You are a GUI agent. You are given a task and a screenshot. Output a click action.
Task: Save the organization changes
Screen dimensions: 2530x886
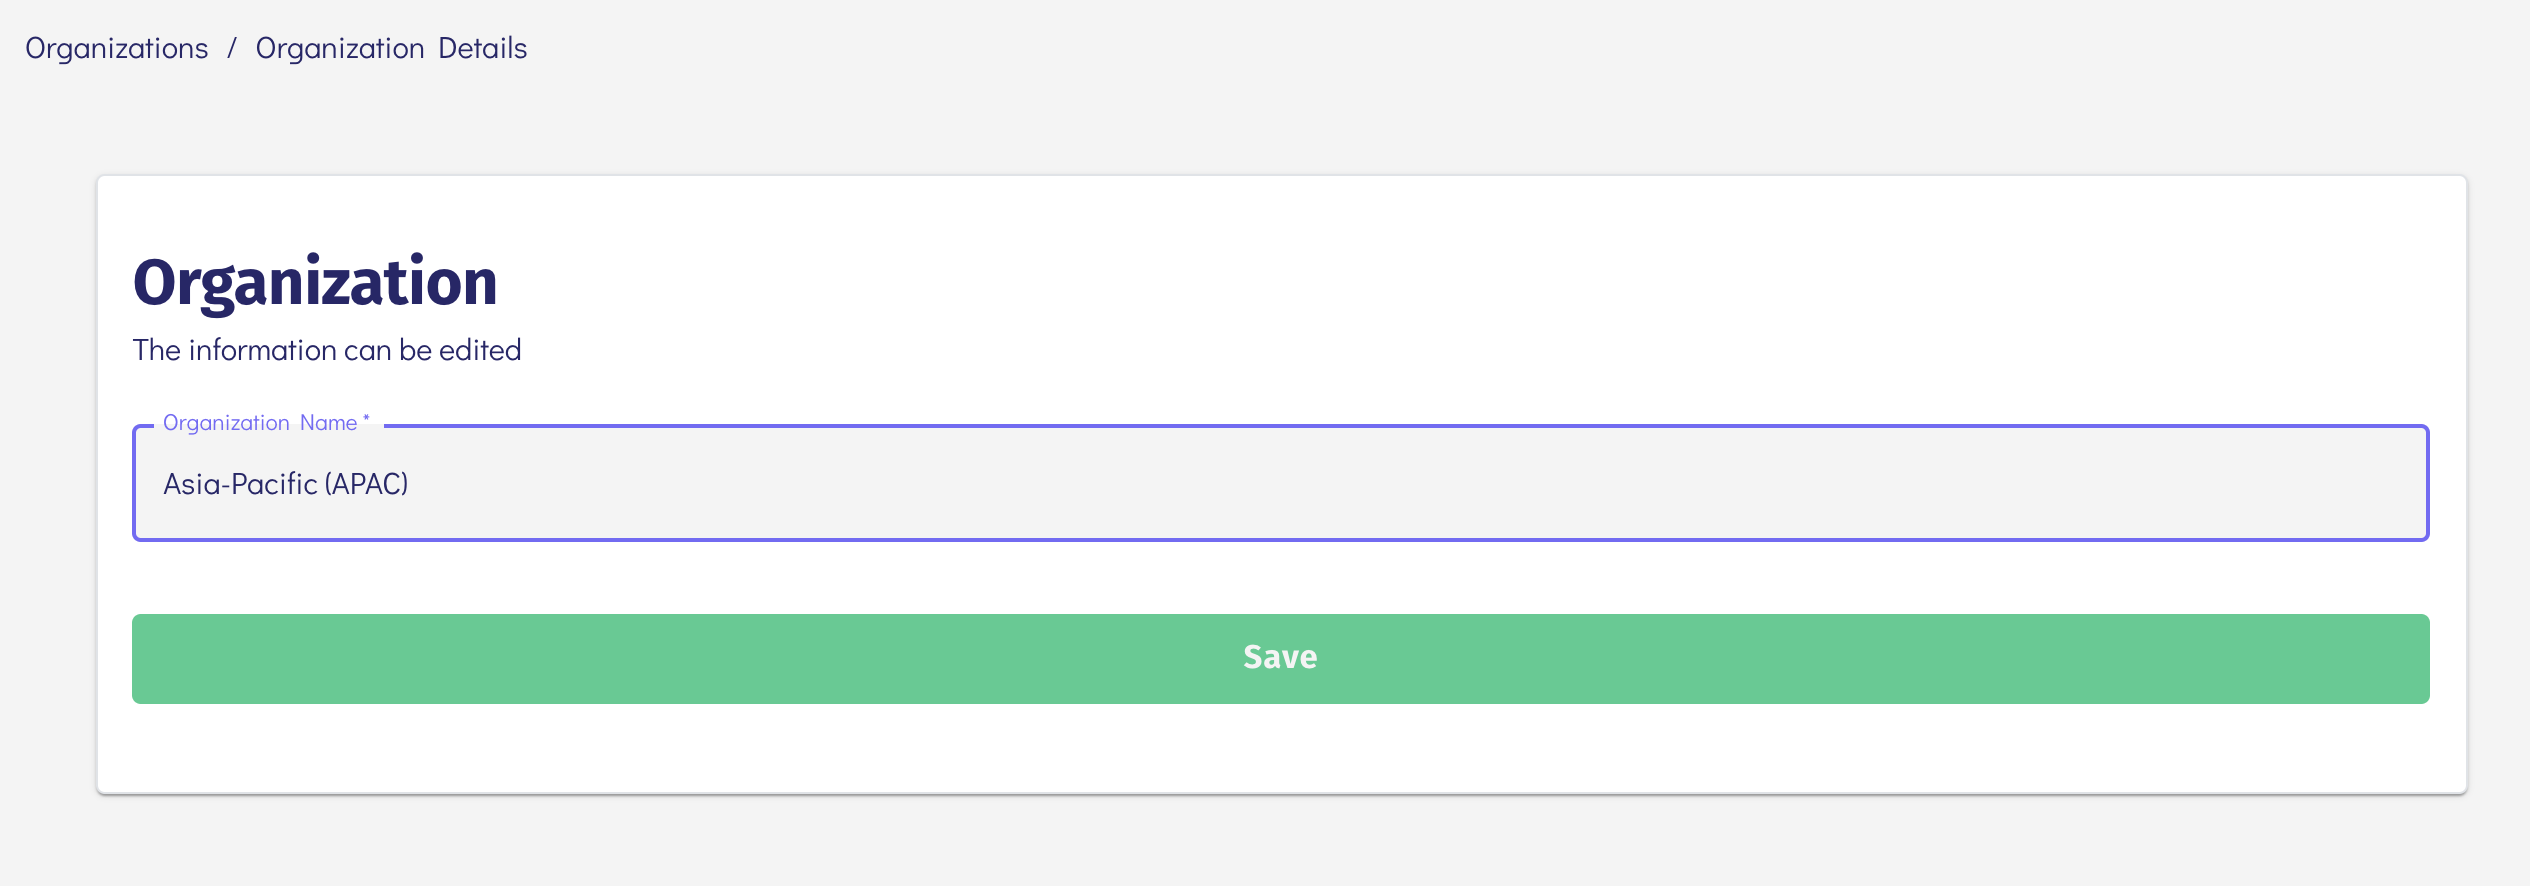[1280, 658]
